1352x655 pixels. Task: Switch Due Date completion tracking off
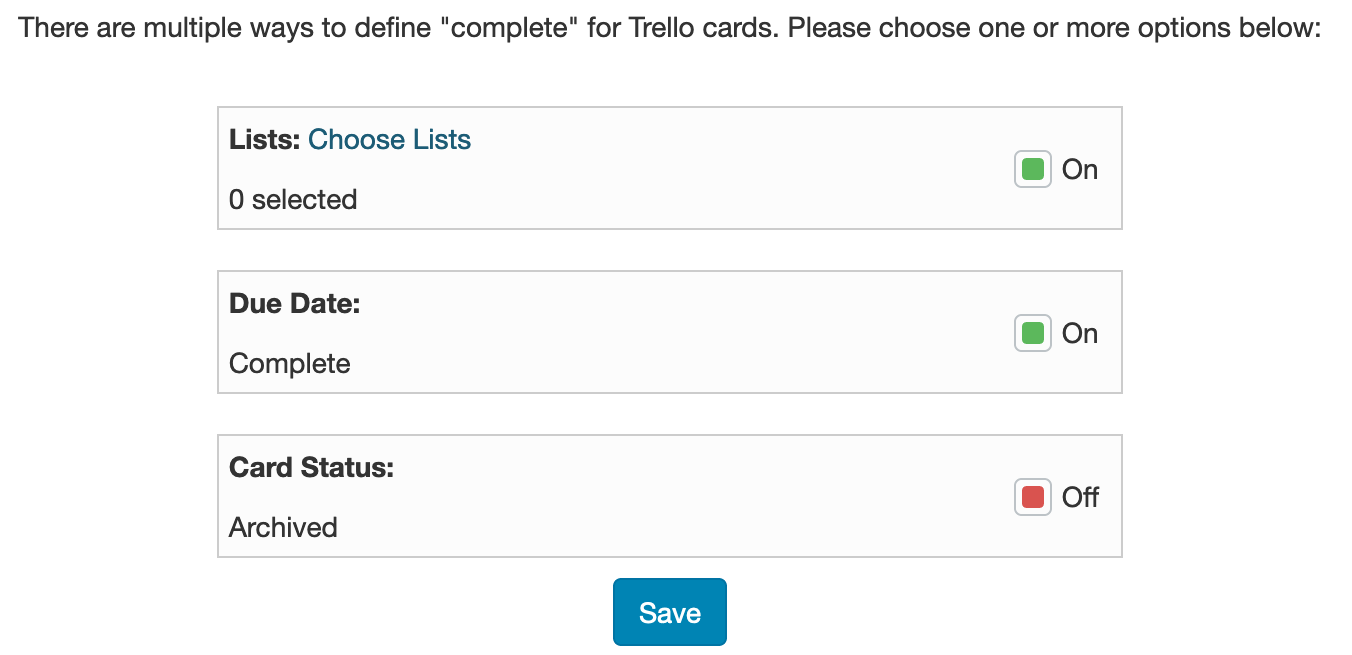tap(1032, 333)
